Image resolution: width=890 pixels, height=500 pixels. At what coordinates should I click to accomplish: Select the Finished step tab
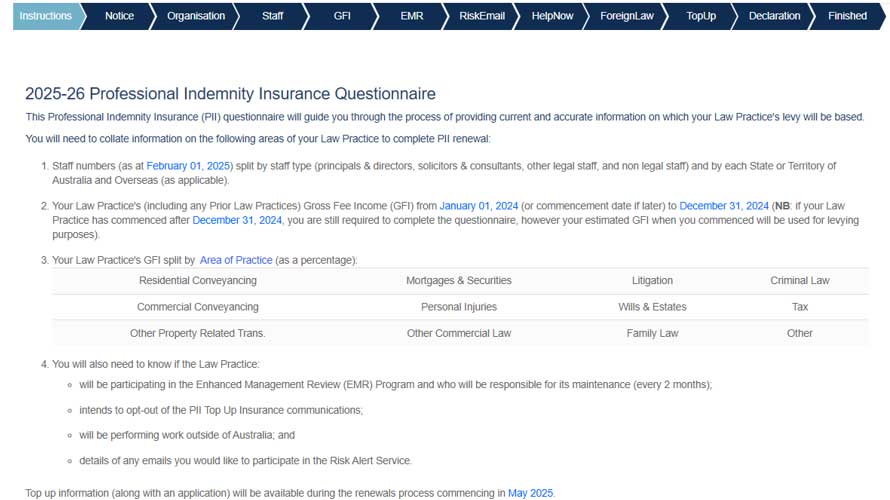tap(847, 16)
